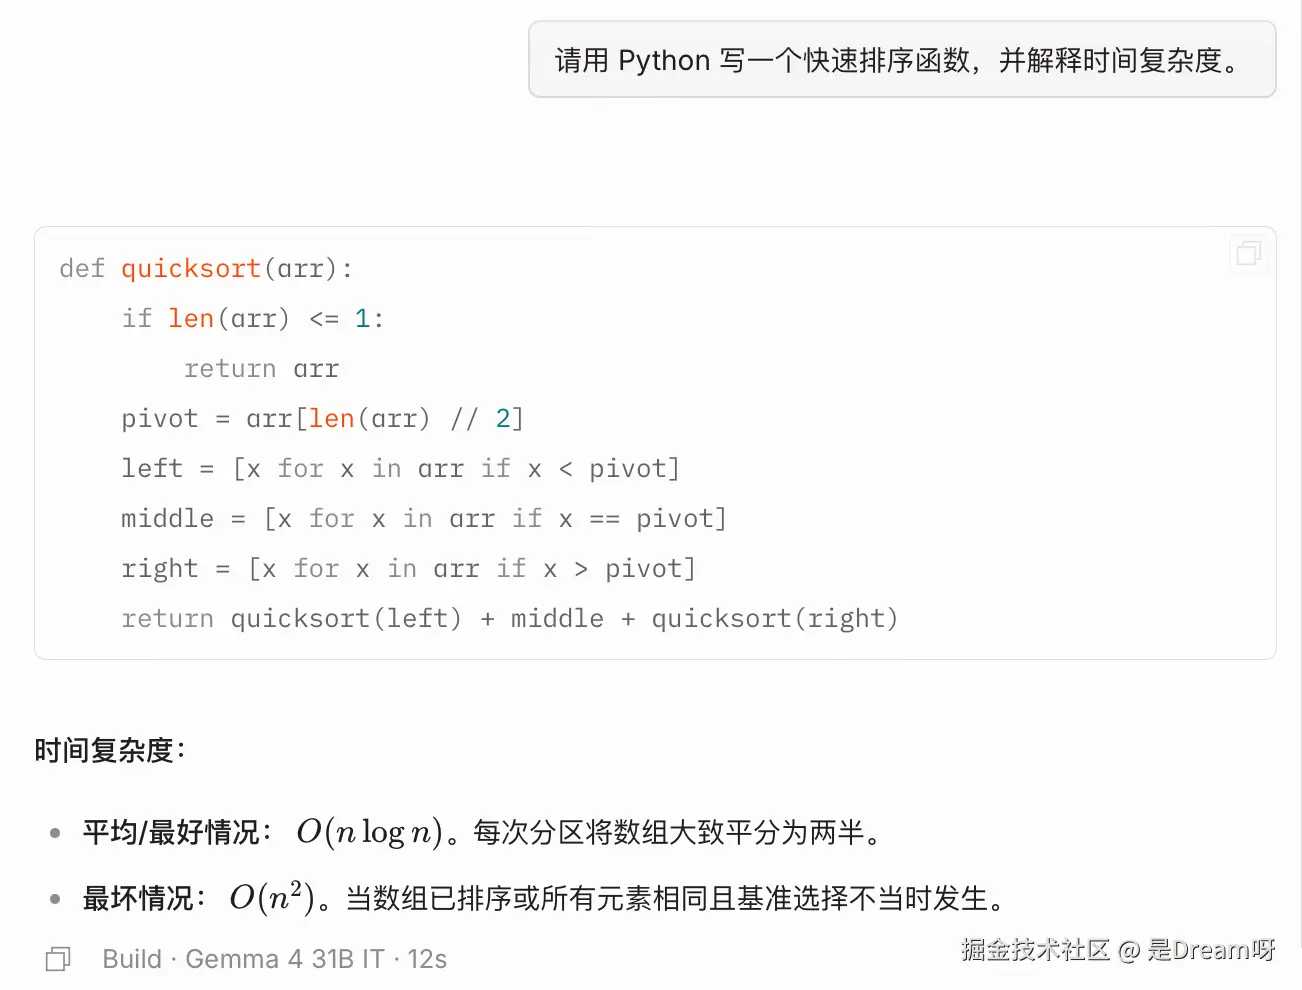Click the final 'return quicksort(left) + middle' line
The height and width of the screenshot is (990, 1302).
[x=510, y=619]
